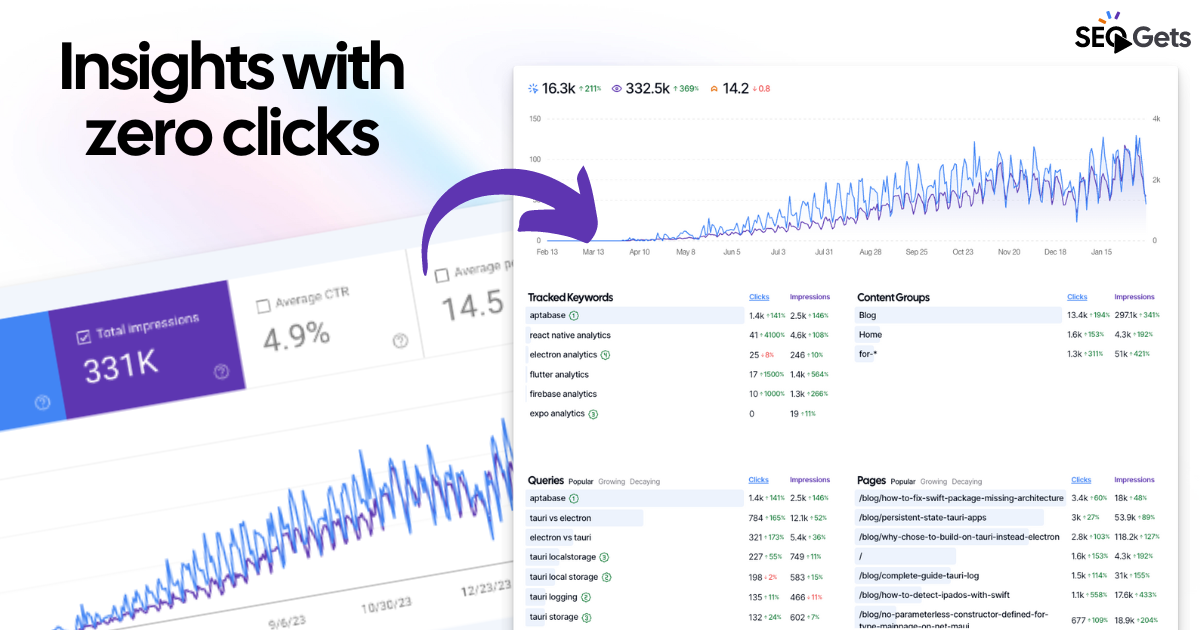Click position badge next to electron analytics
The image size is (1200, 630).
click(605, 355)
